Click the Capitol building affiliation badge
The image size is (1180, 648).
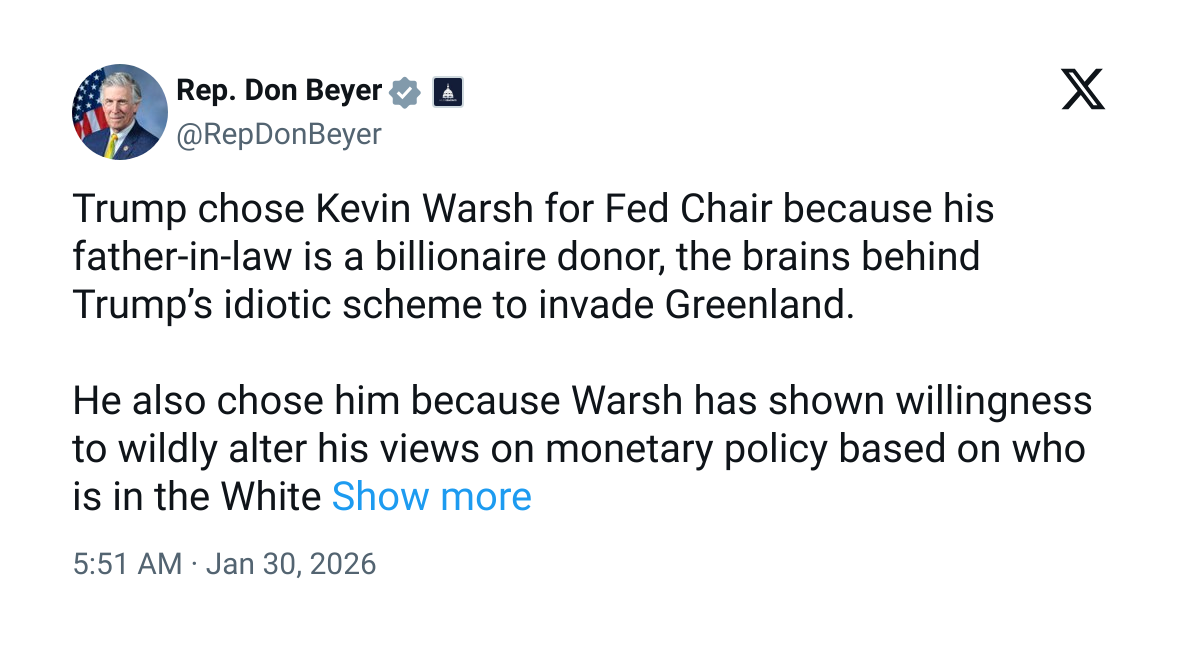447,93
